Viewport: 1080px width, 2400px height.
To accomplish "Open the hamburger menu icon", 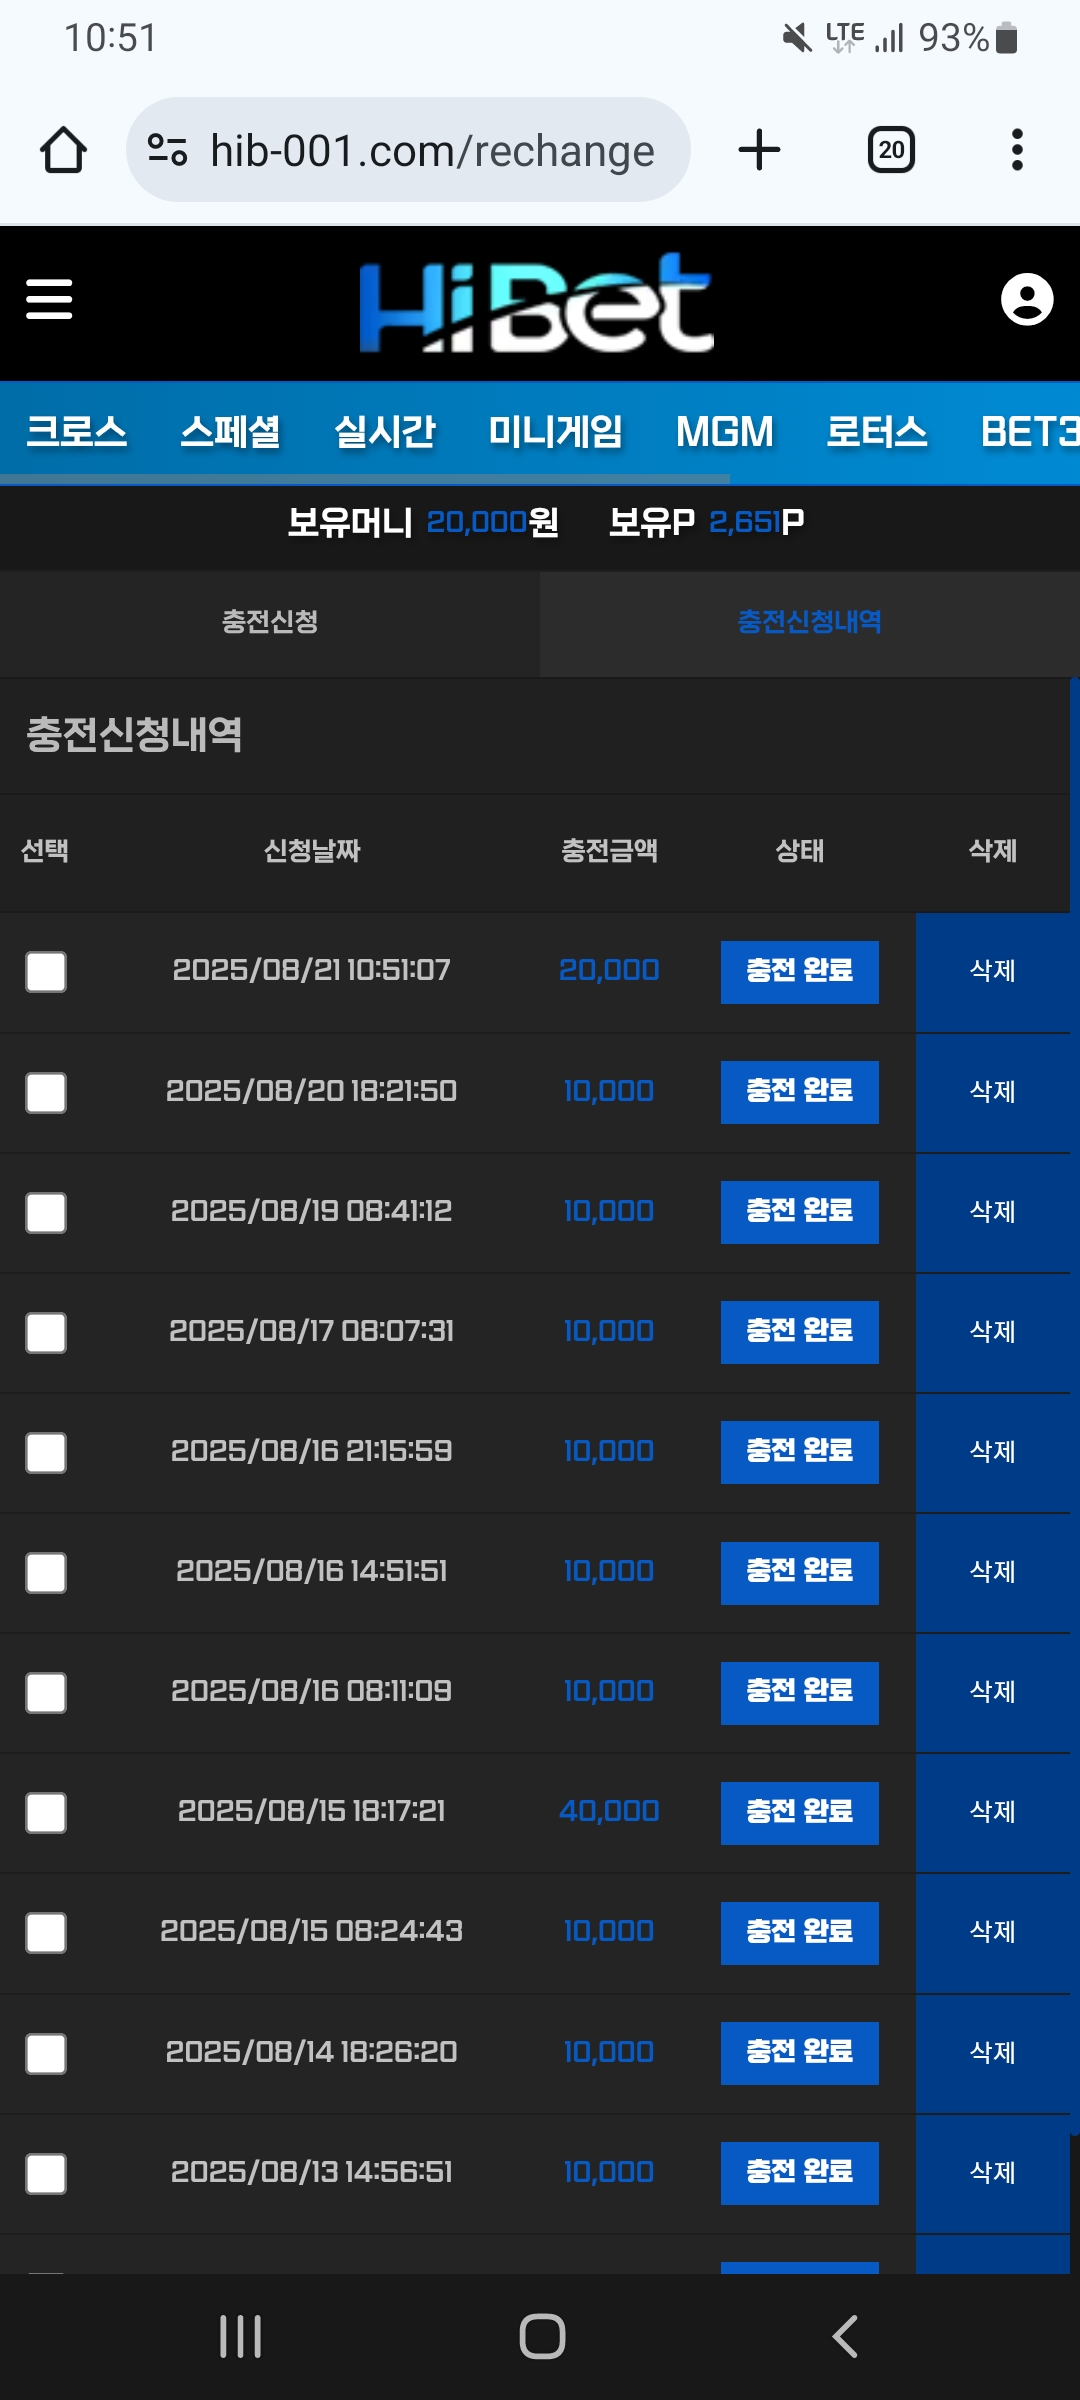I will [49, 299].
